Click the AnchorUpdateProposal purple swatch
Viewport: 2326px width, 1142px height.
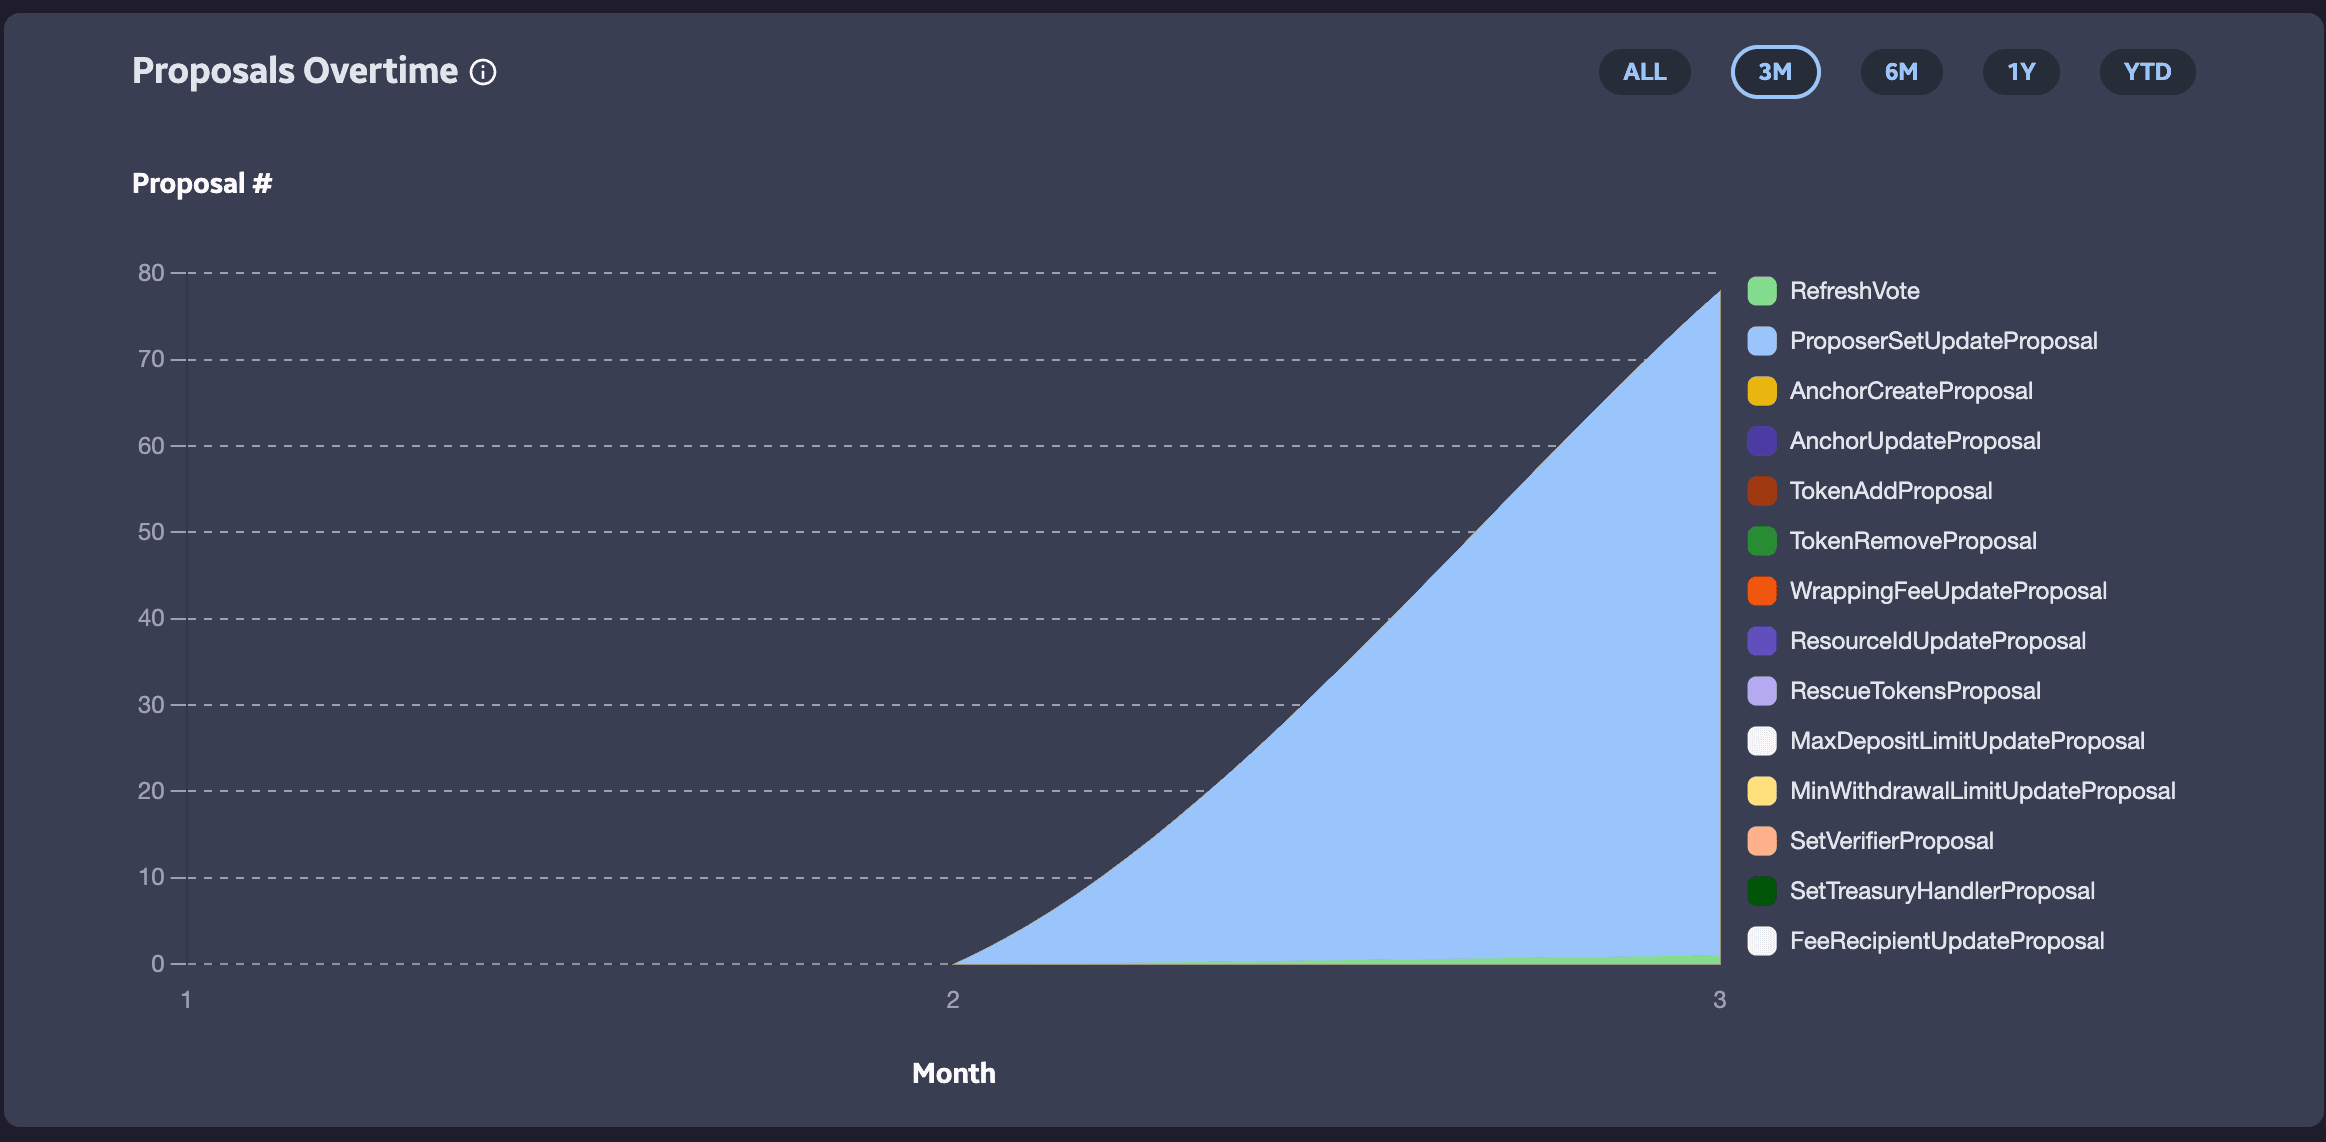click(x=1762, y=441)
